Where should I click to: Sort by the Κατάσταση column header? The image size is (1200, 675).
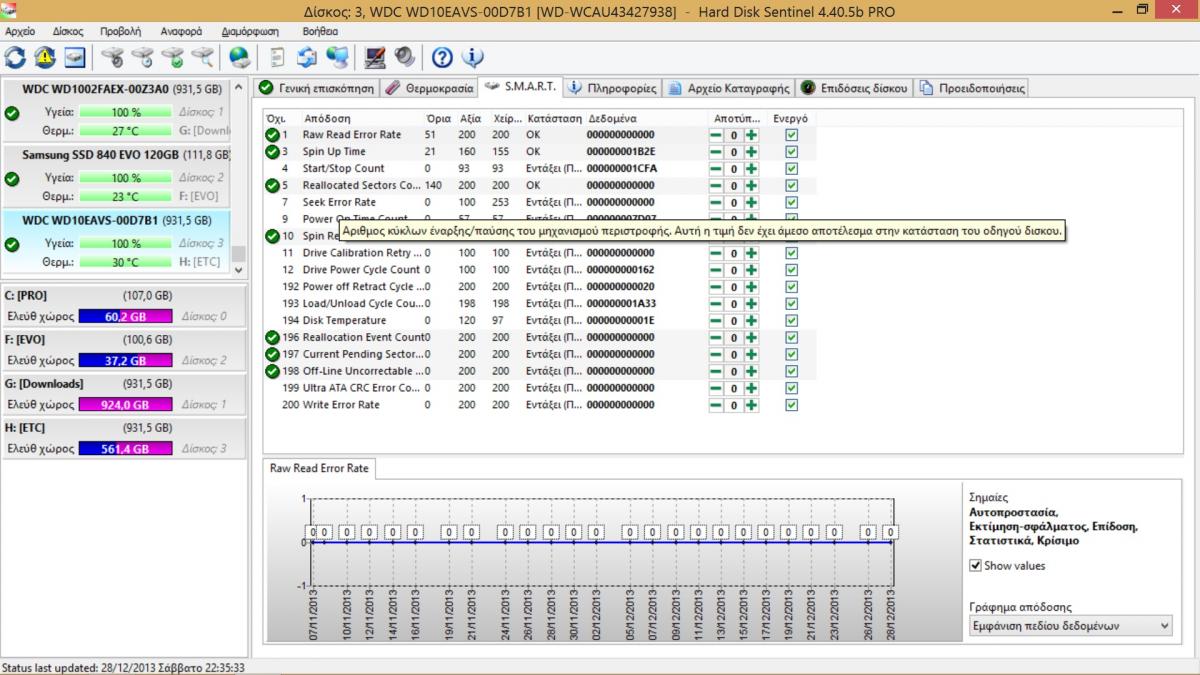point(554,118)
